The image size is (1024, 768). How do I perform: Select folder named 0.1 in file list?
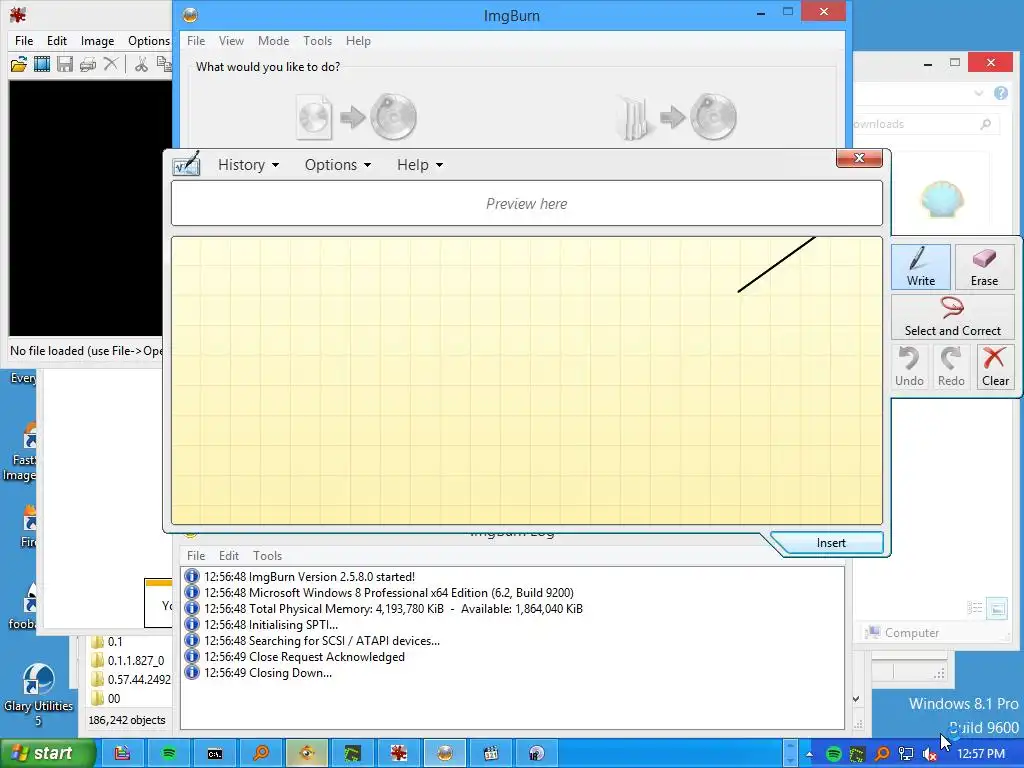[107, 642]
